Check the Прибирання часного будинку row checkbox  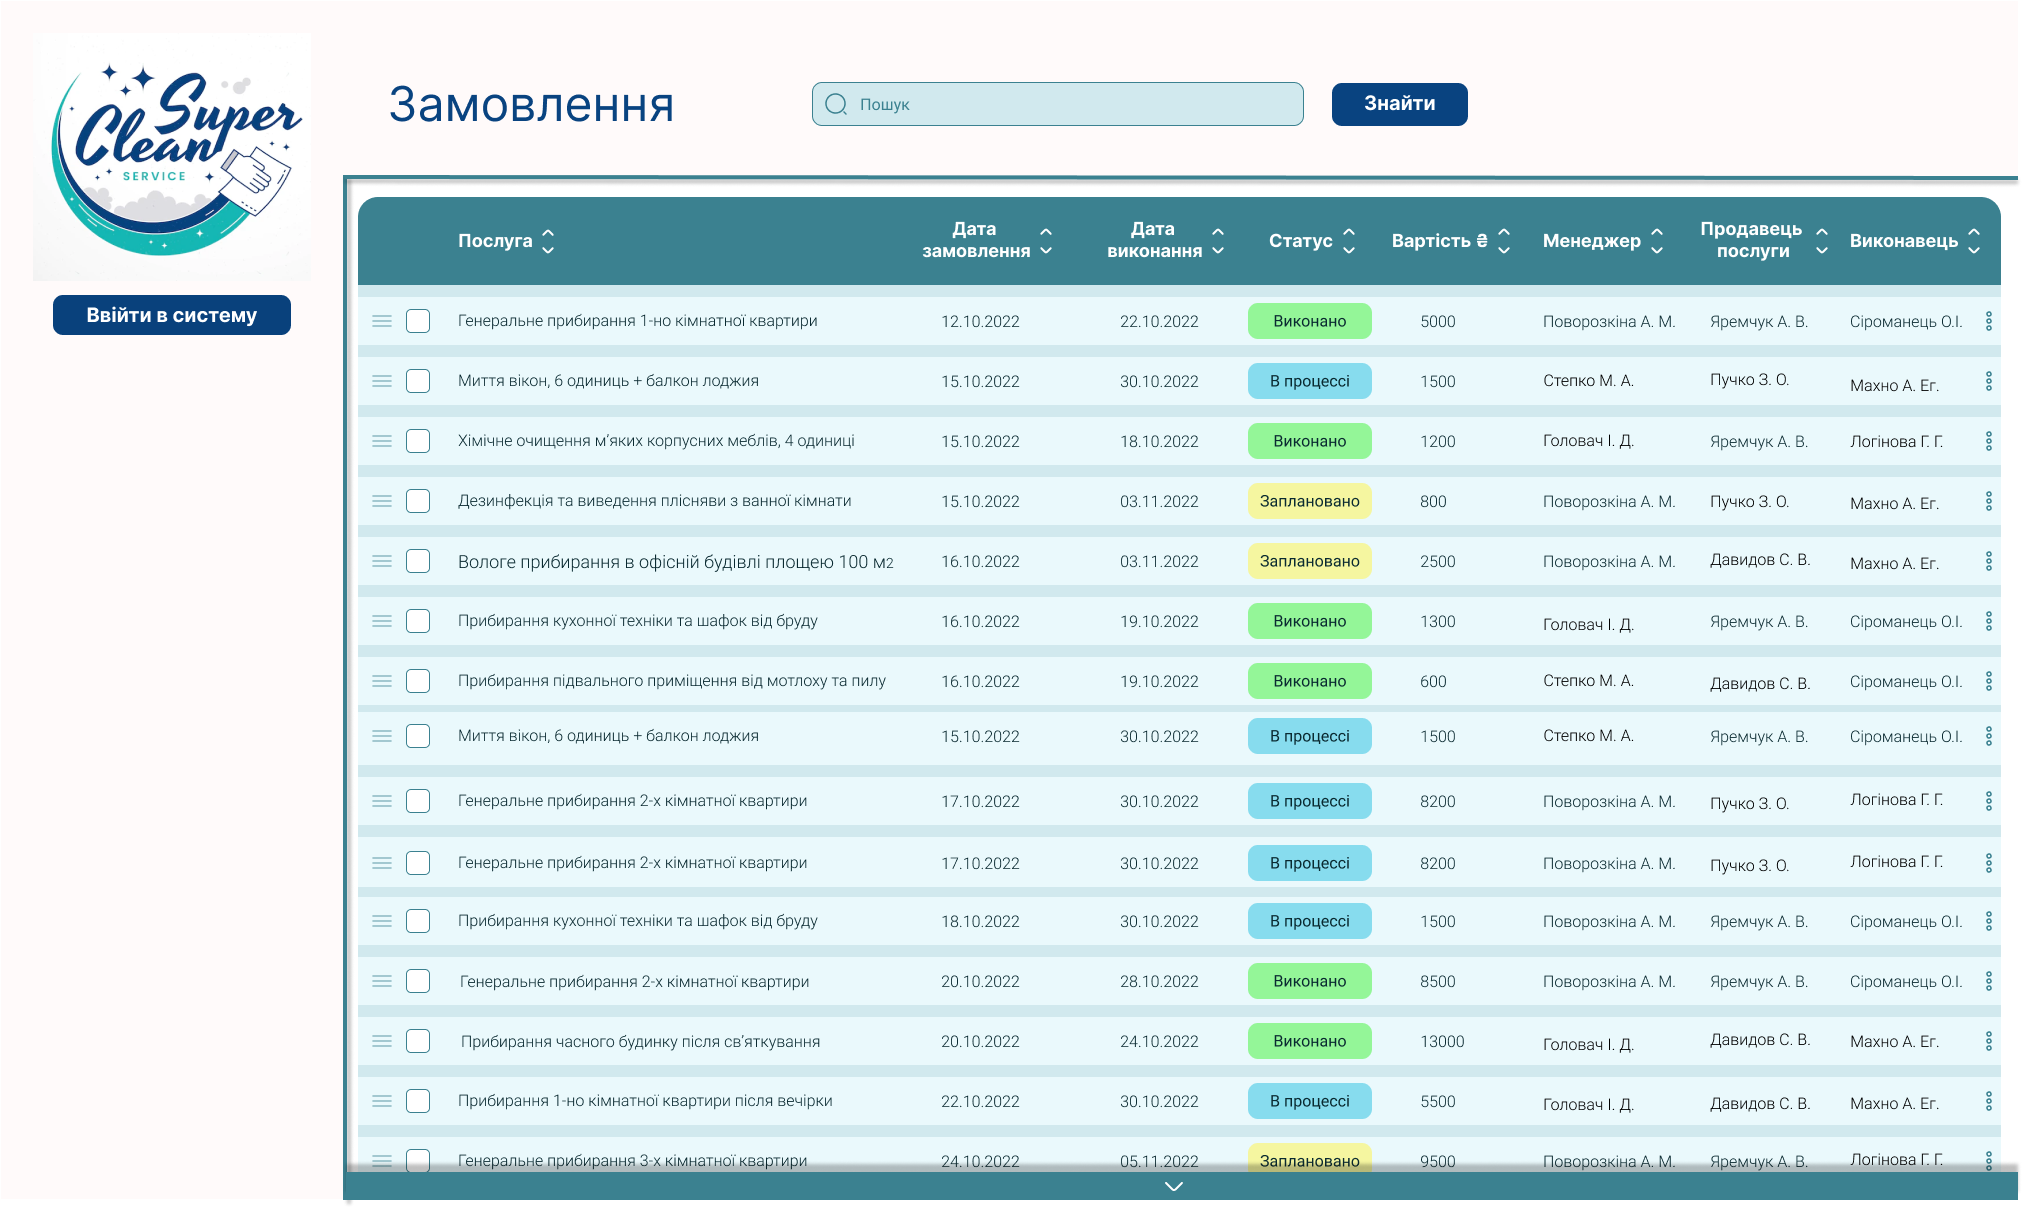click(418, 1041)
